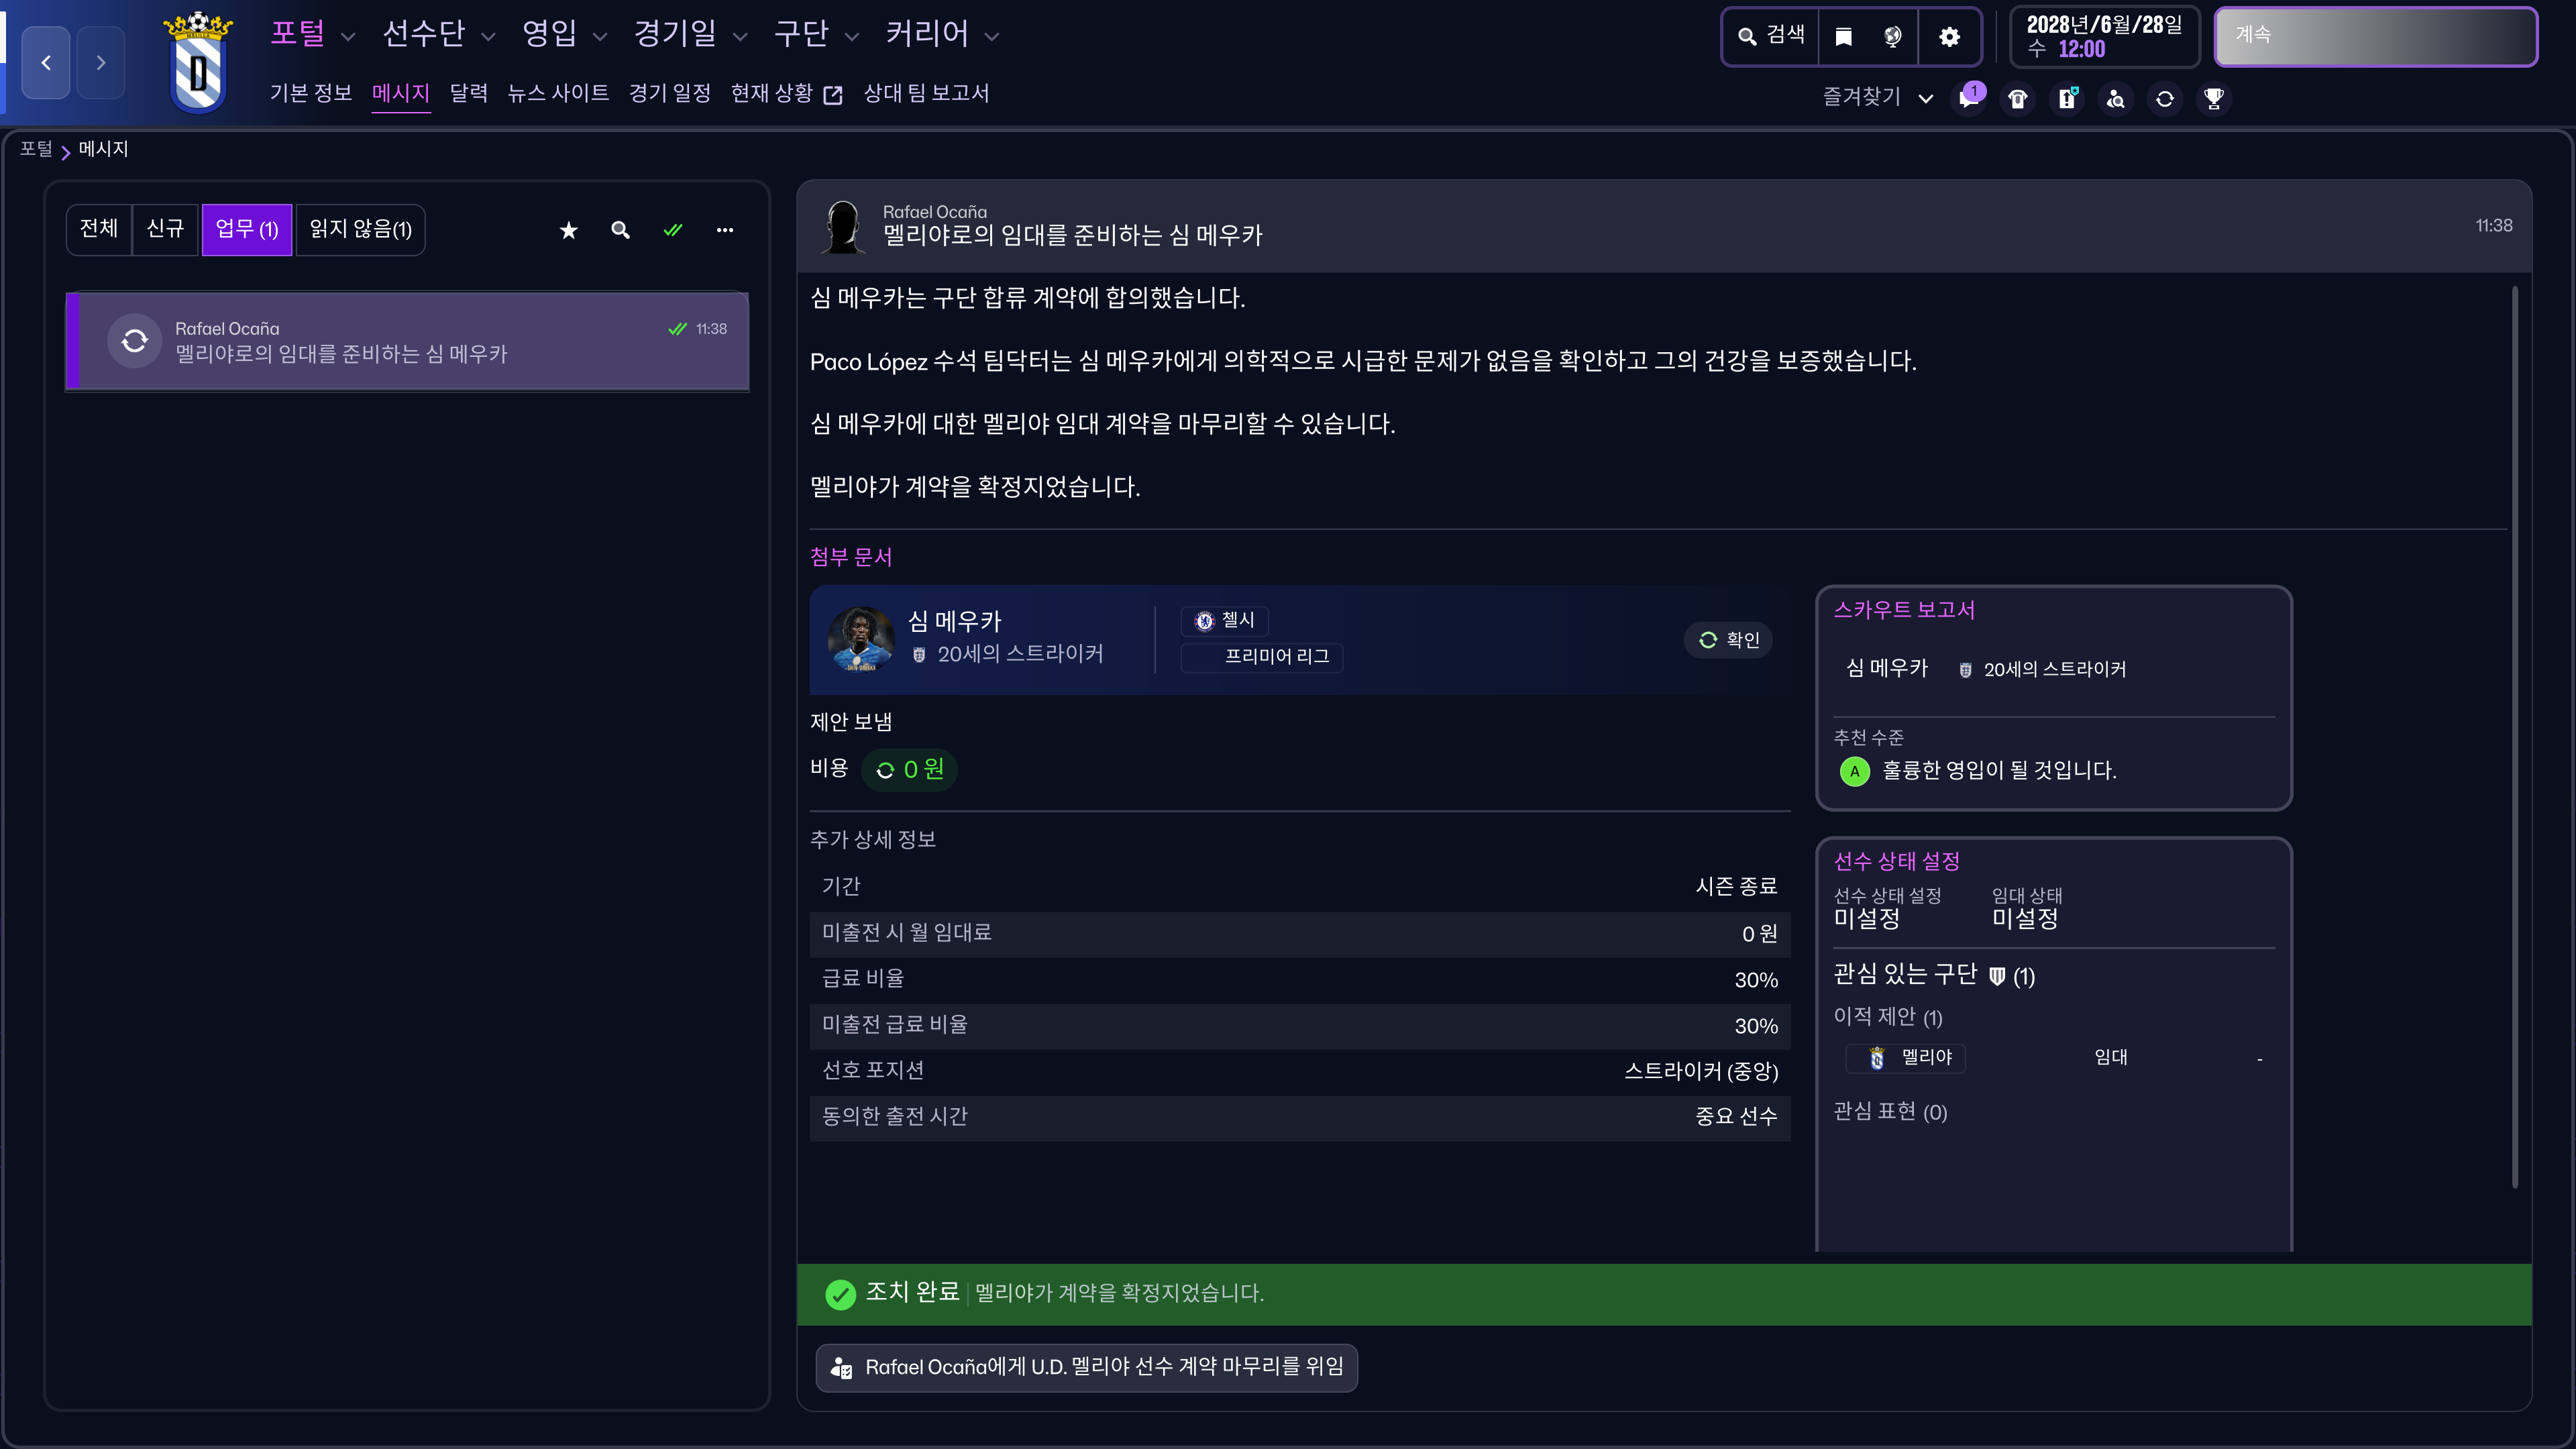Toggle the starred messages filter

point(568,230)
